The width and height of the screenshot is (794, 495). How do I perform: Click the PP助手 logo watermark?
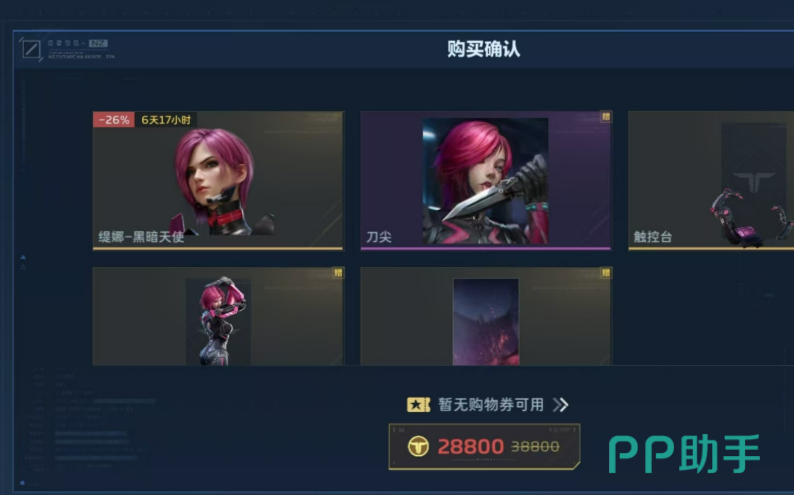pyautogui.click(x=684, y=453)
